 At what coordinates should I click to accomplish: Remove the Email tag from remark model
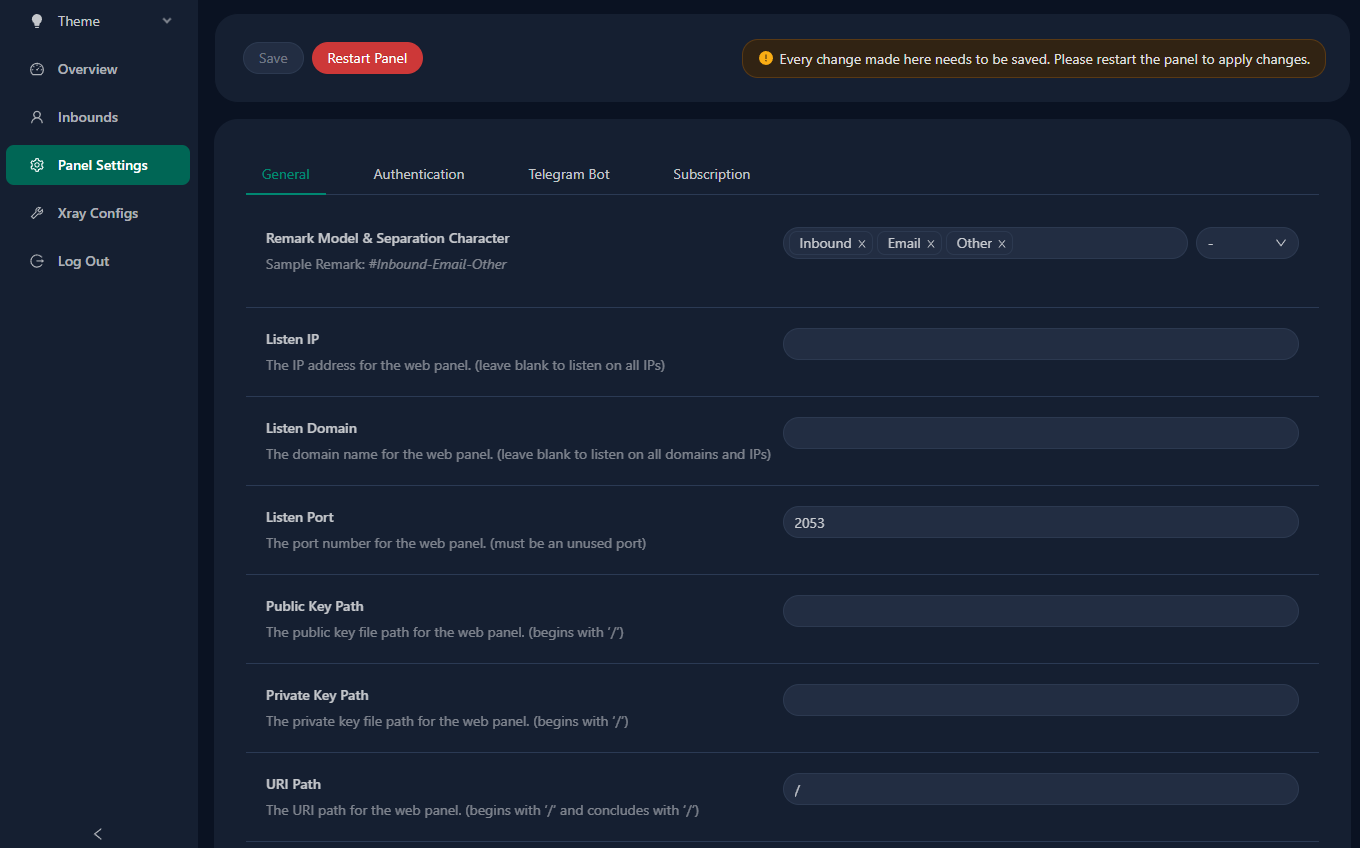[931, 244]
